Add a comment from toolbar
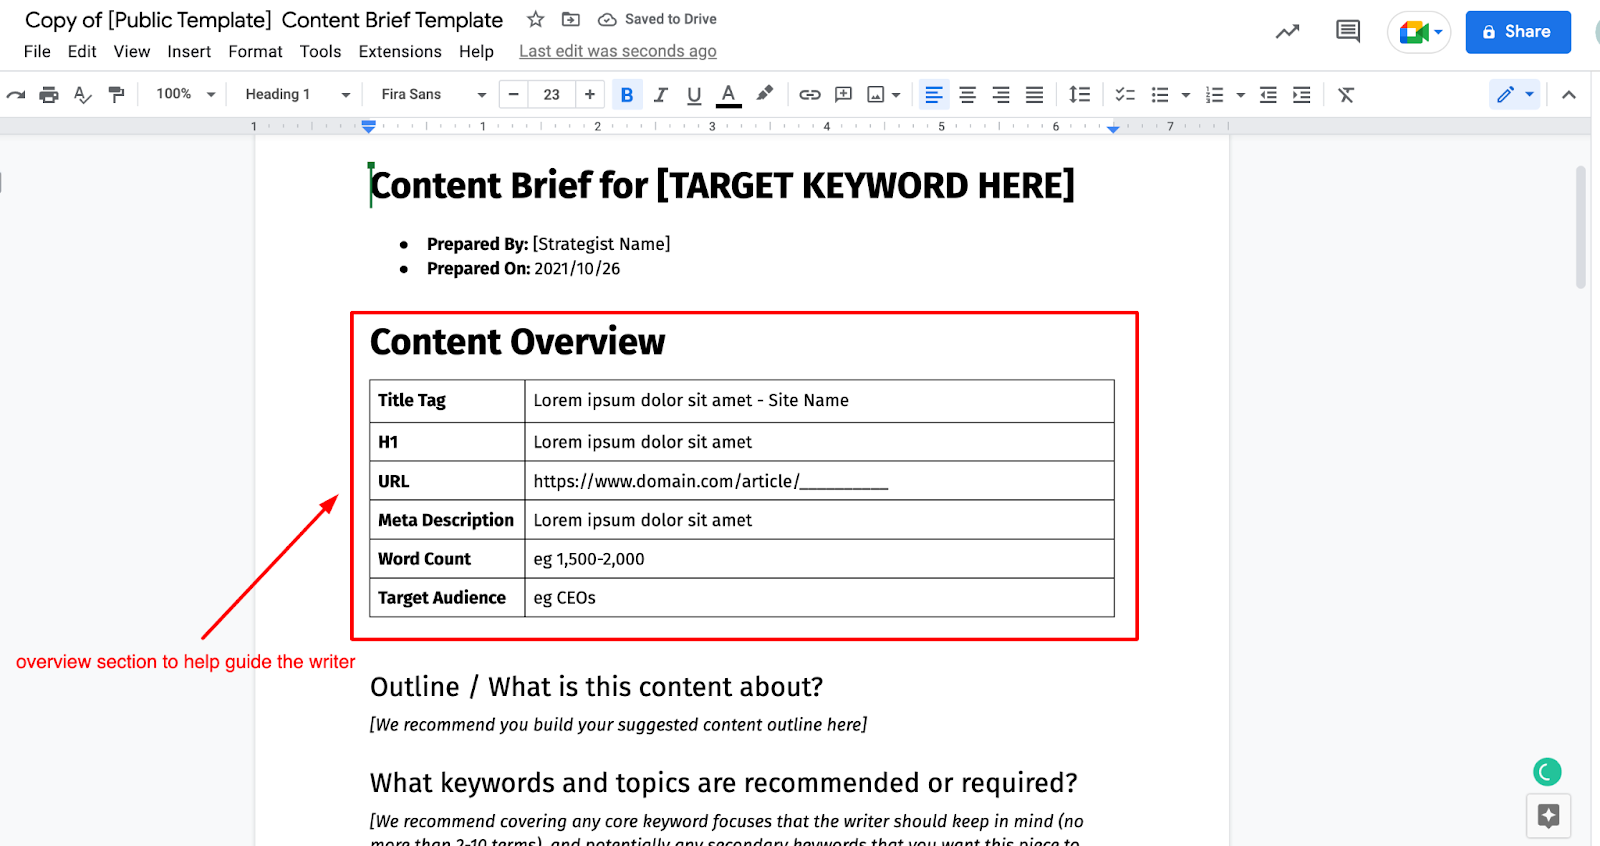 [x=843, y=95]
